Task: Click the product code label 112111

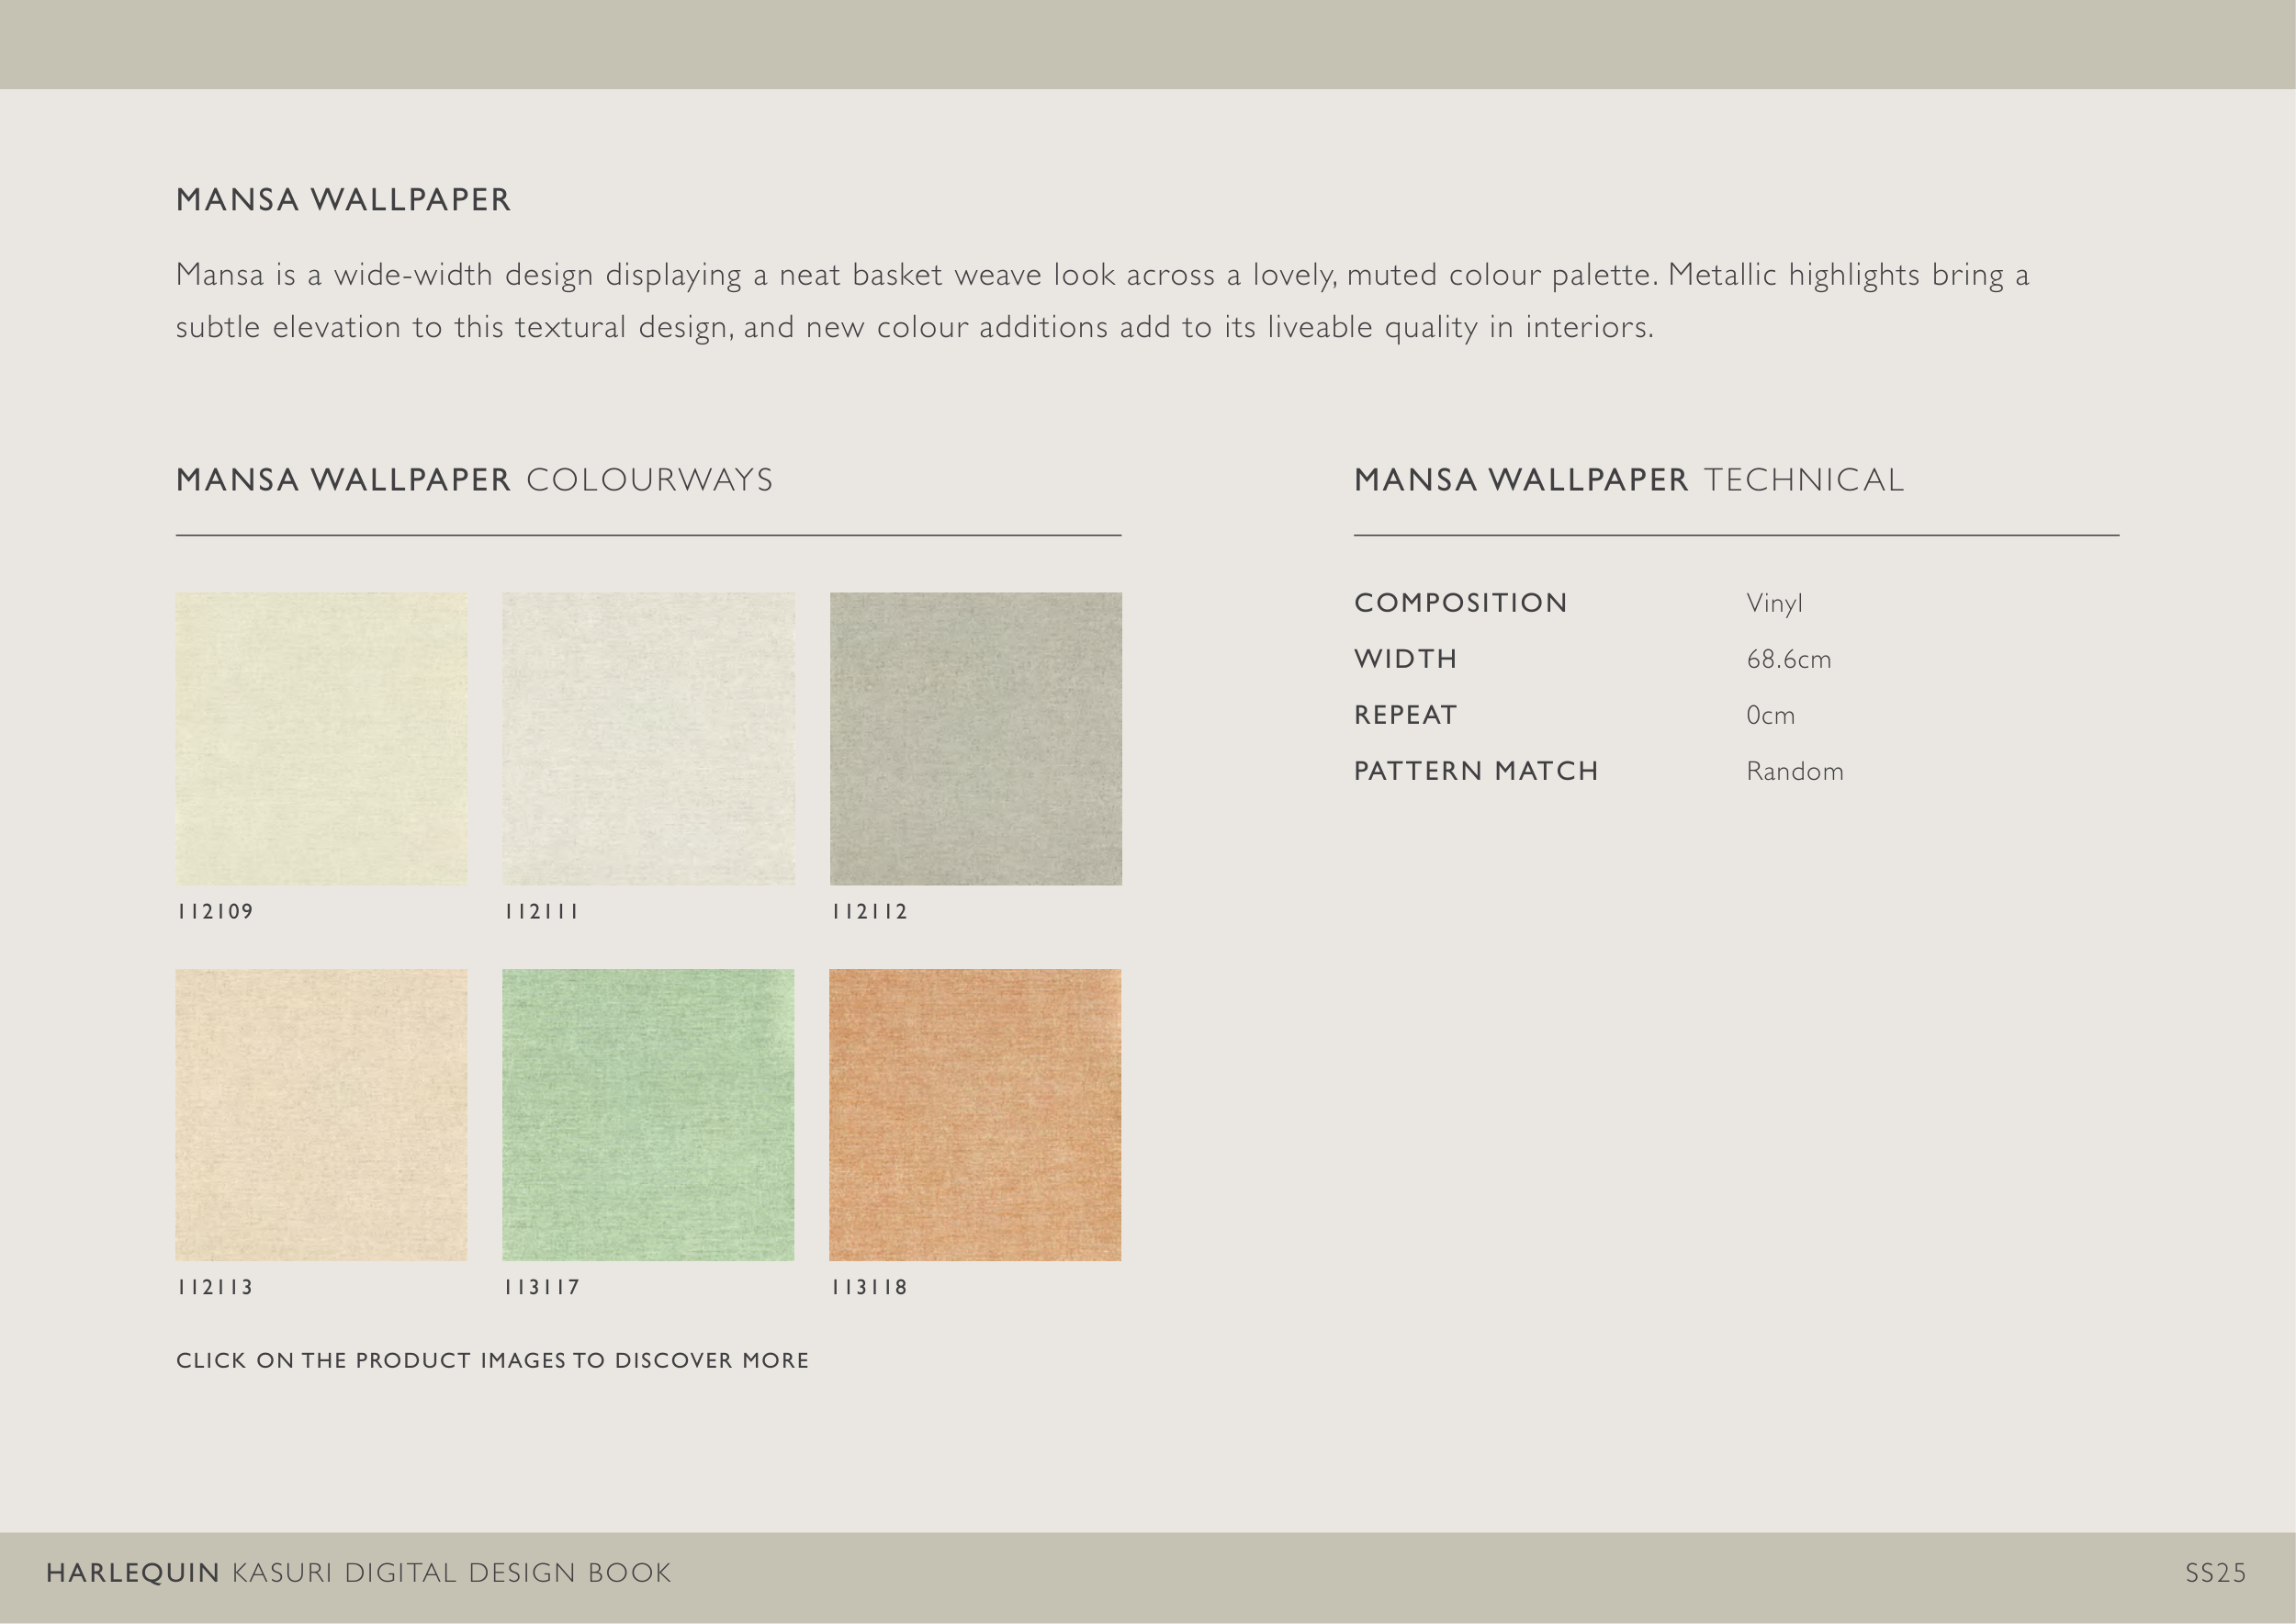Action: (x=541, y=911)
